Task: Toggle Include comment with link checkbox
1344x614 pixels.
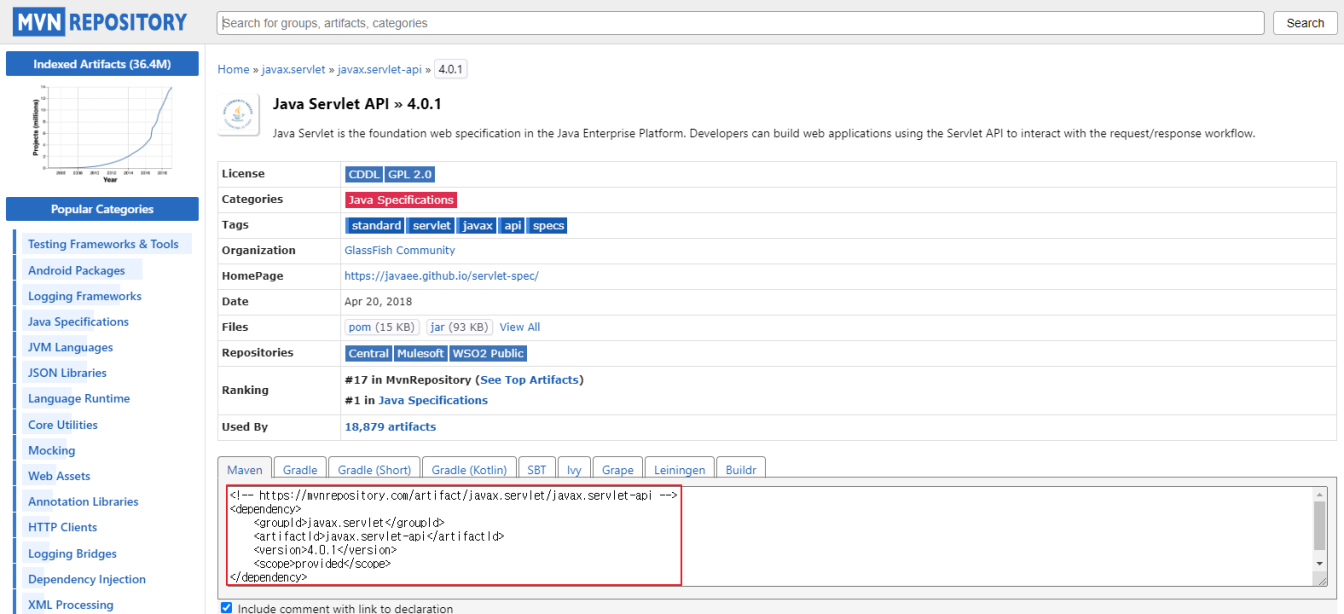Action: click(226, 608)
